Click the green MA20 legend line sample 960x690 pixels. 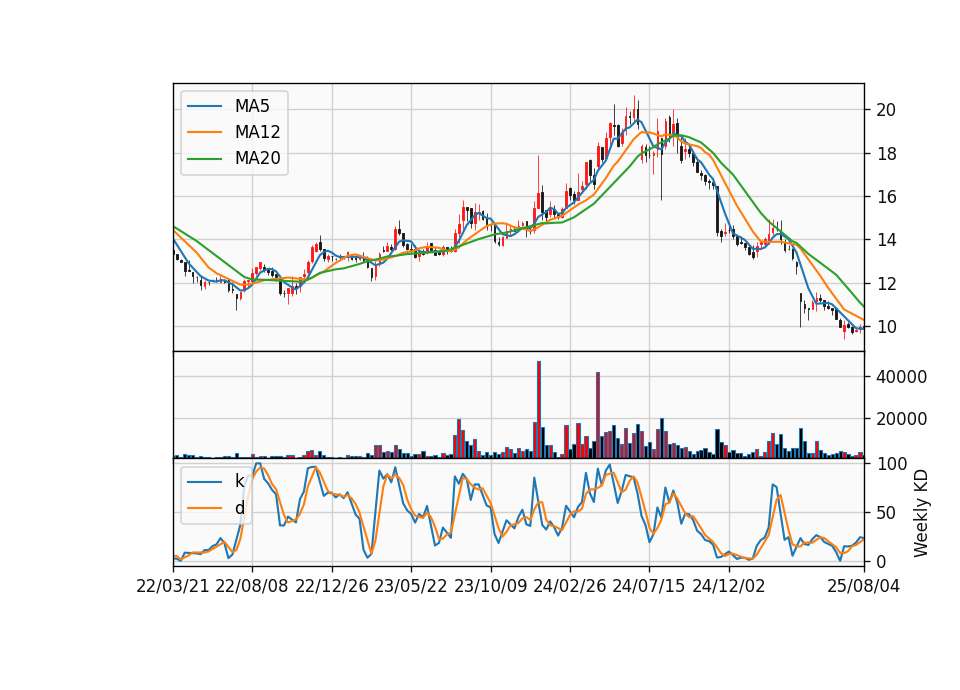click(204, 159)
